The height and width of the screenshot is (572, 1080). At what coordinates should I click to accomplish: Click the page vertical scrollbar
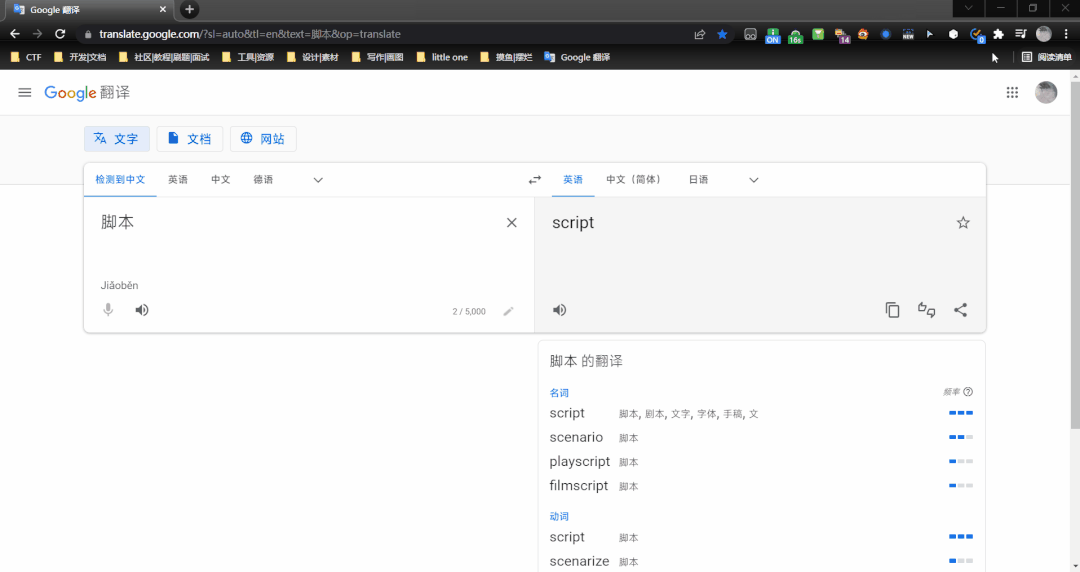click(1075, 255)
